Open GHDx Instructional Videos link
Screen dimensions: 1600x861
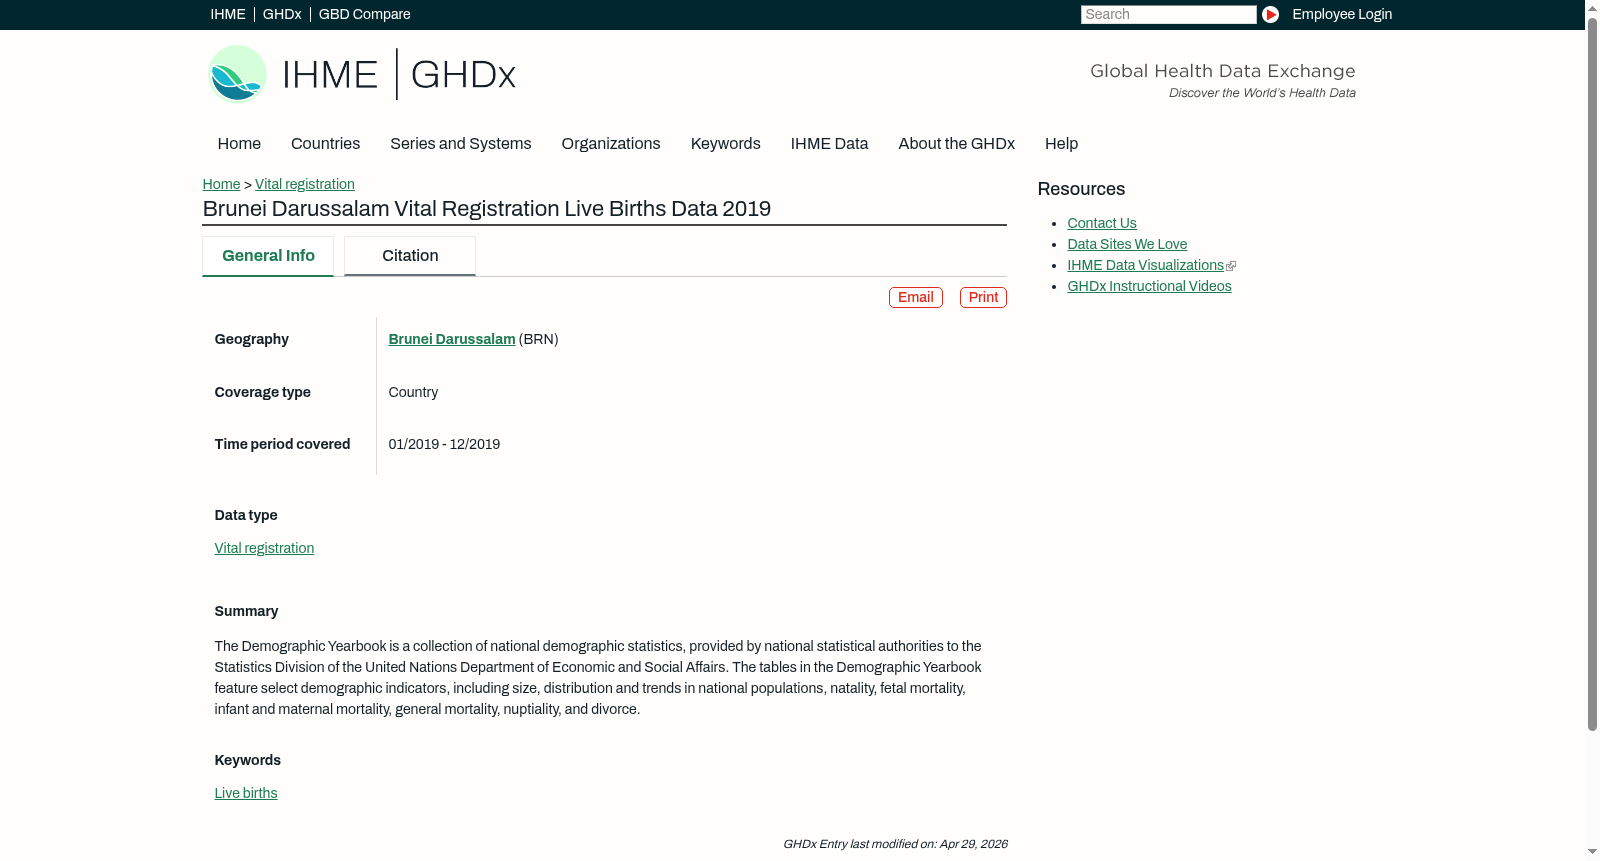(1149, 286)
